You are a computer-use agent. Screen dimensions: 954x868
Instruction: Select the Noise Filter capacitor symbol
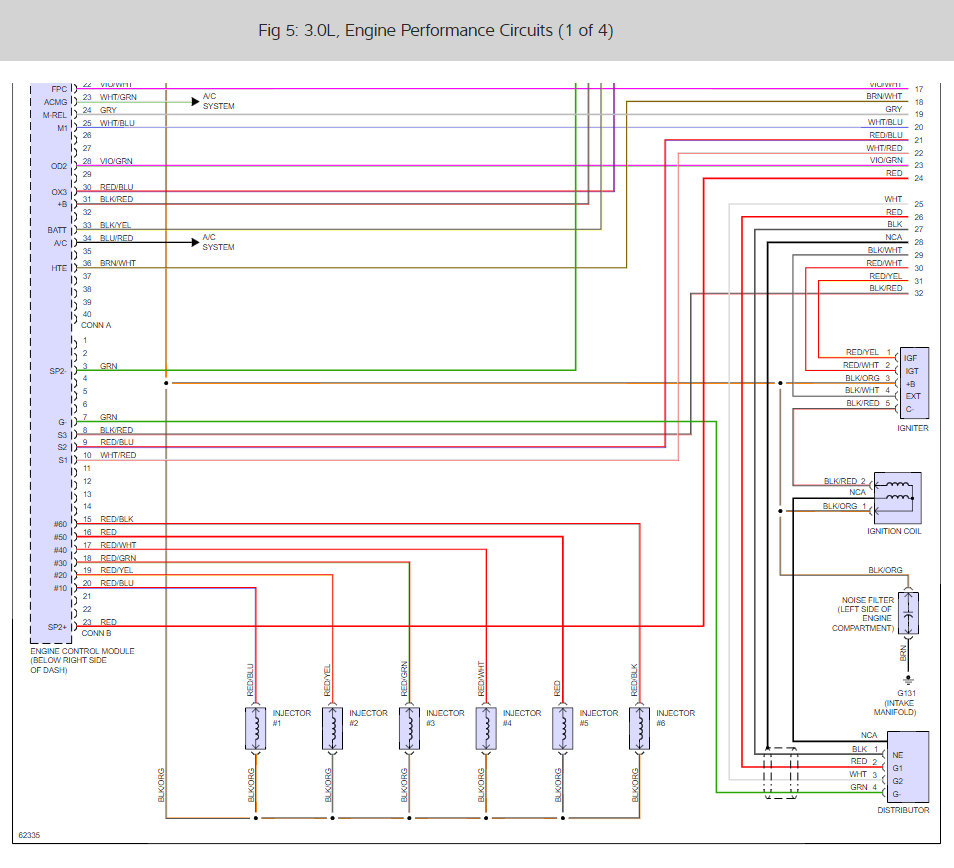click(908, 613)
